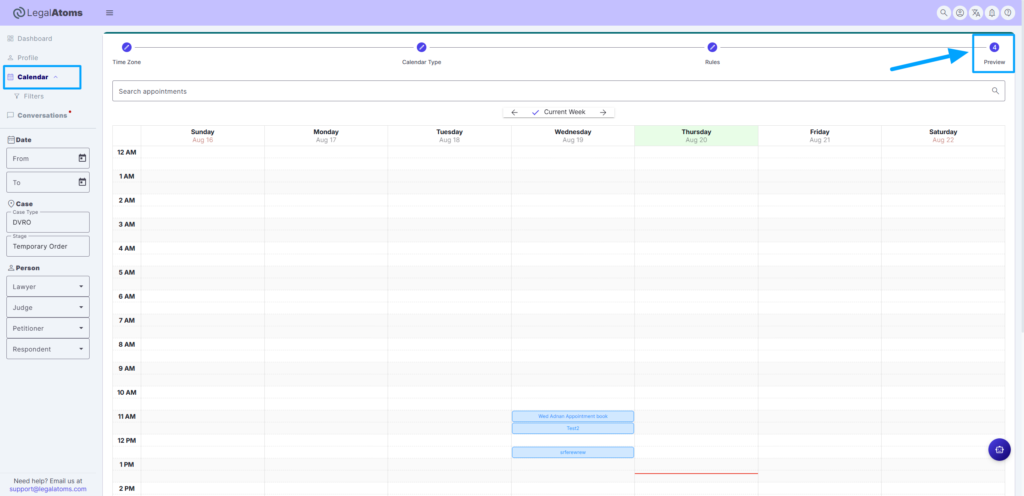Click the Time Zone step label
1024x496 pixels.
(127, 62)
